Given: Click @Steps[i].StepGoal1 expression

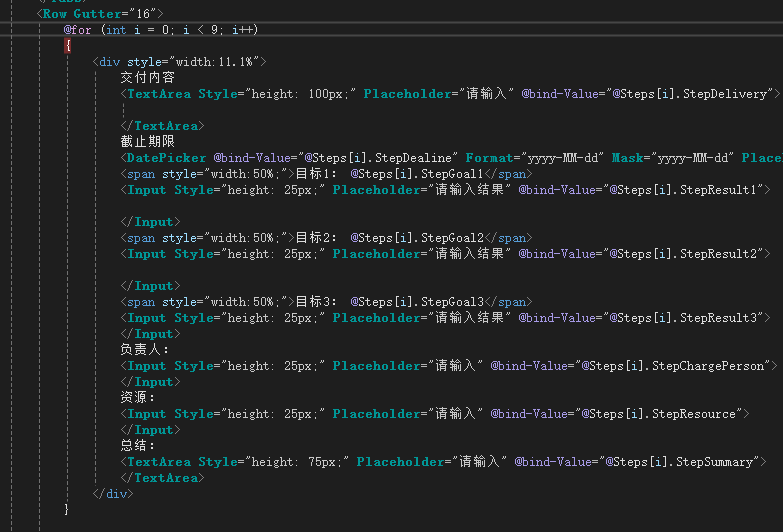Looking at the screenshot, I should tap(417, 174).
